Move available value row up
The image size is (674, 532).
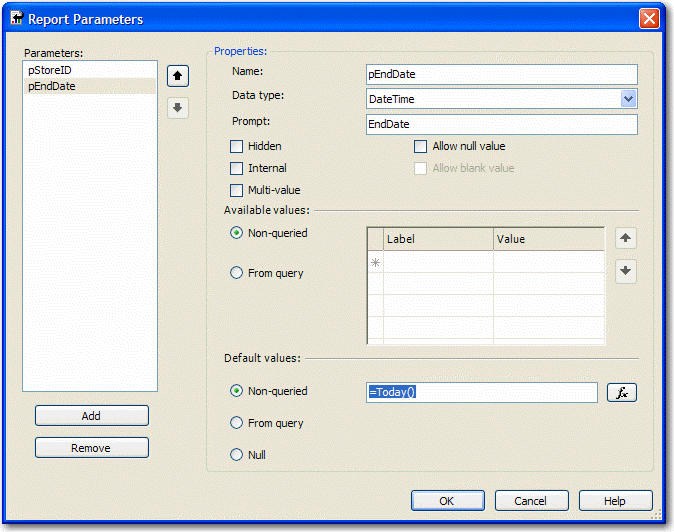[626, 238]
